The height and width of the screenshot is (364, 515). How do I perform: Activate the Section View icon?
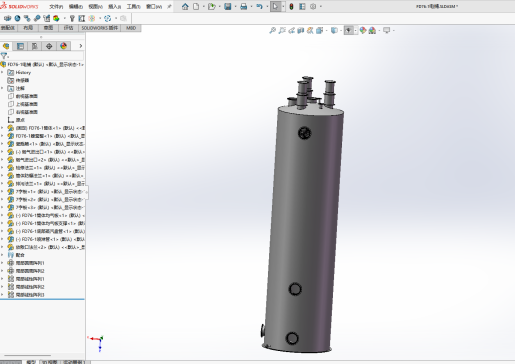301,31
